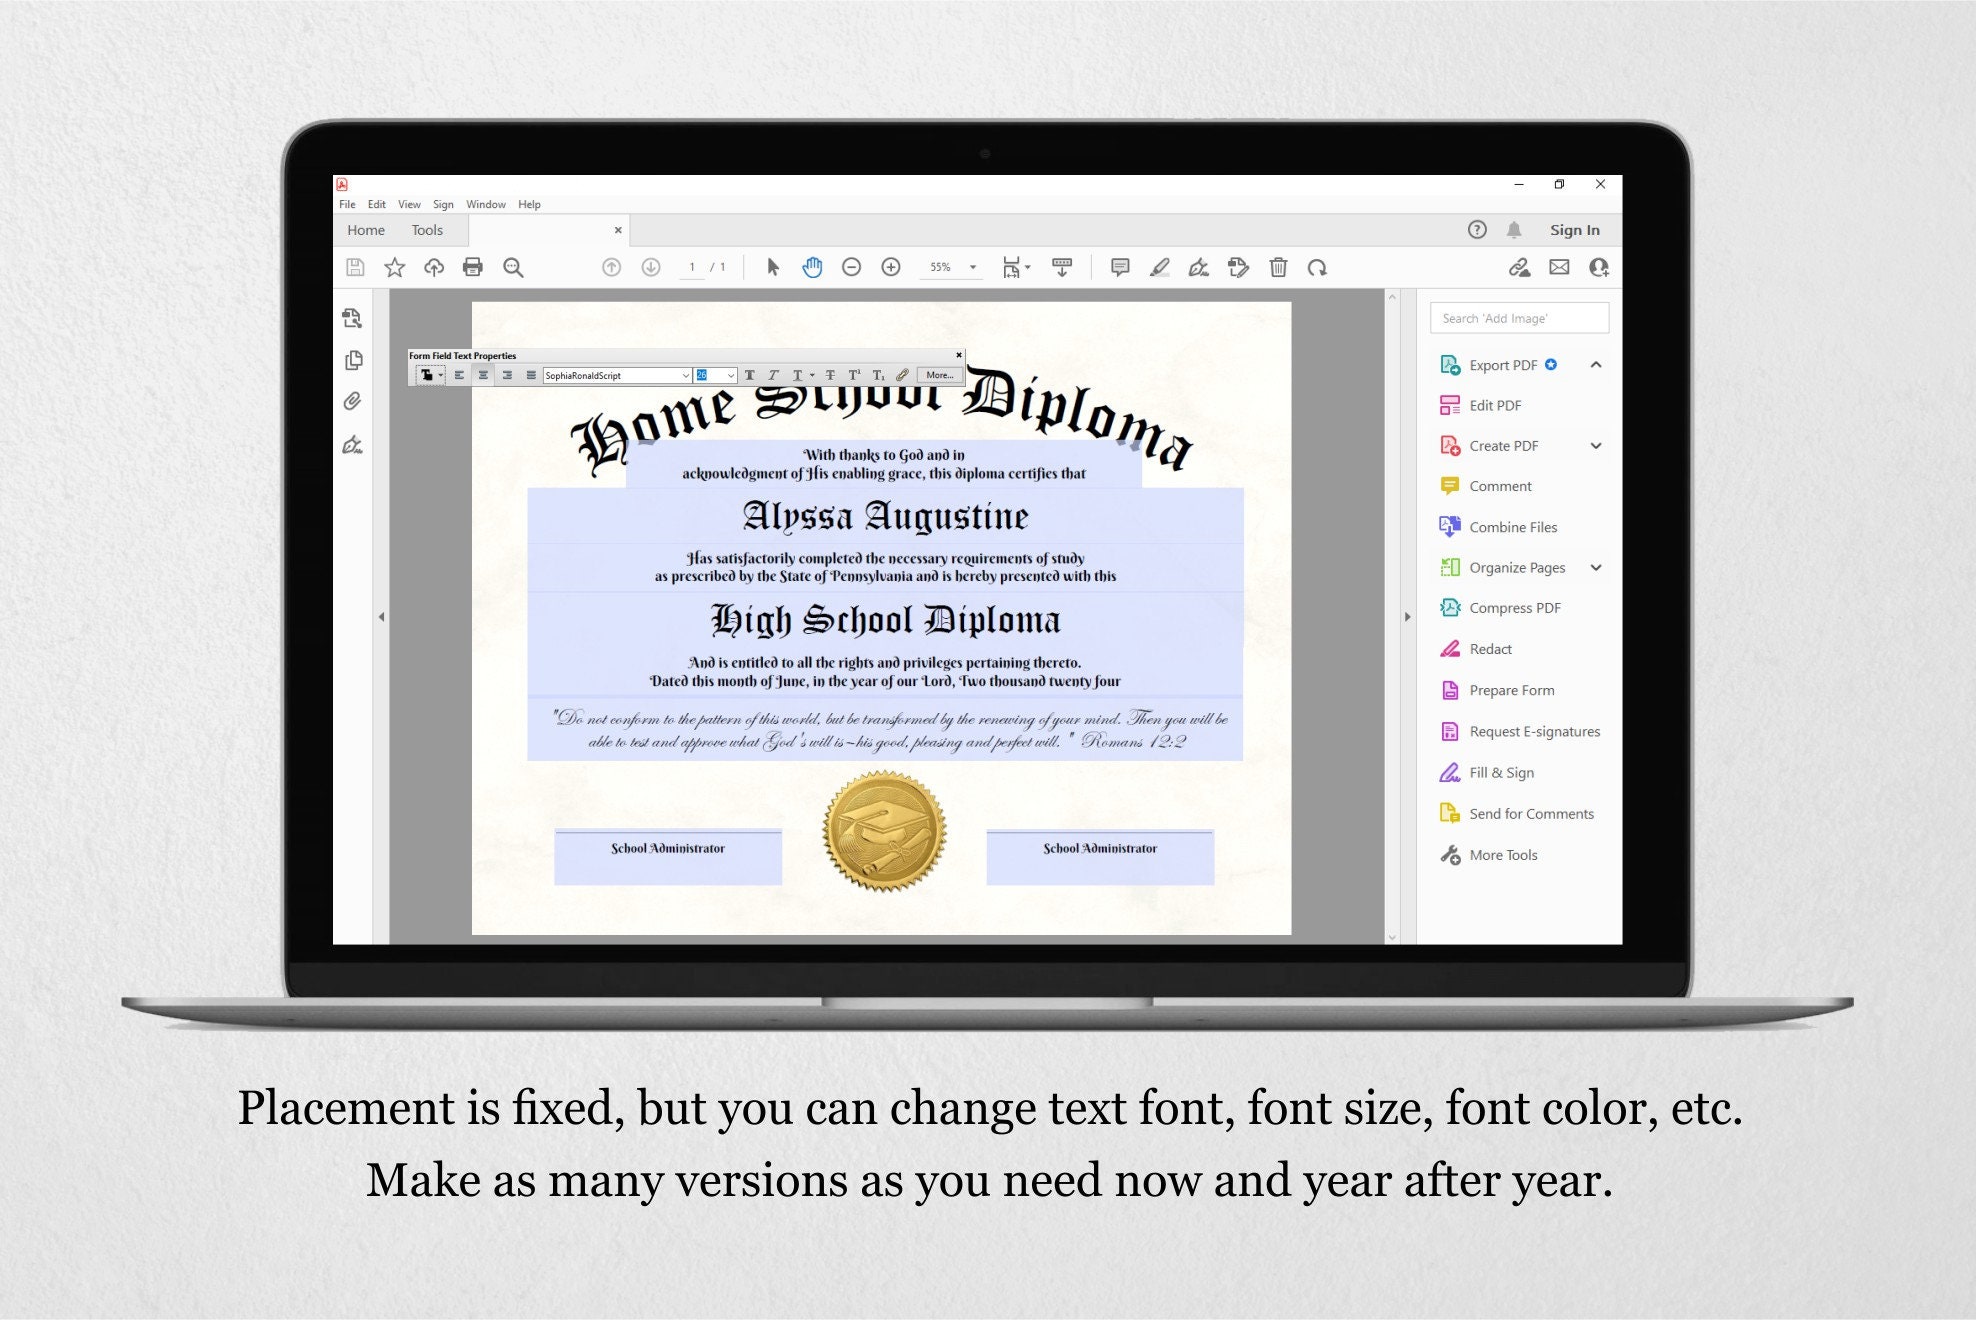
Task: Click the Compress PDF icon in the panel
Action: (1449, 607)
